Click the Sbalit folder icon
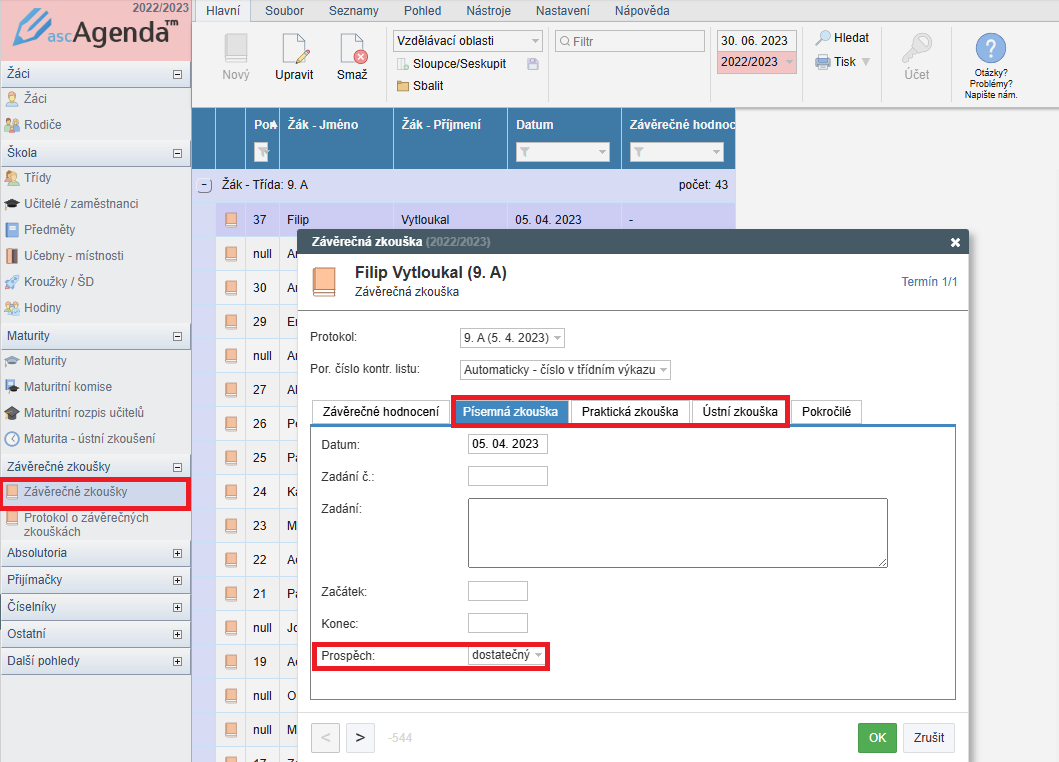The width and height of the screenshot is (1059, 762). (x=403, y=86)
